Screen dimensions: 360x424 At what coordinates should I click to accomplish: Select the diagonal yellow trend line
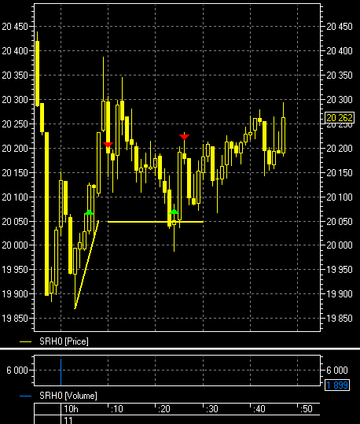pos(87,264)
